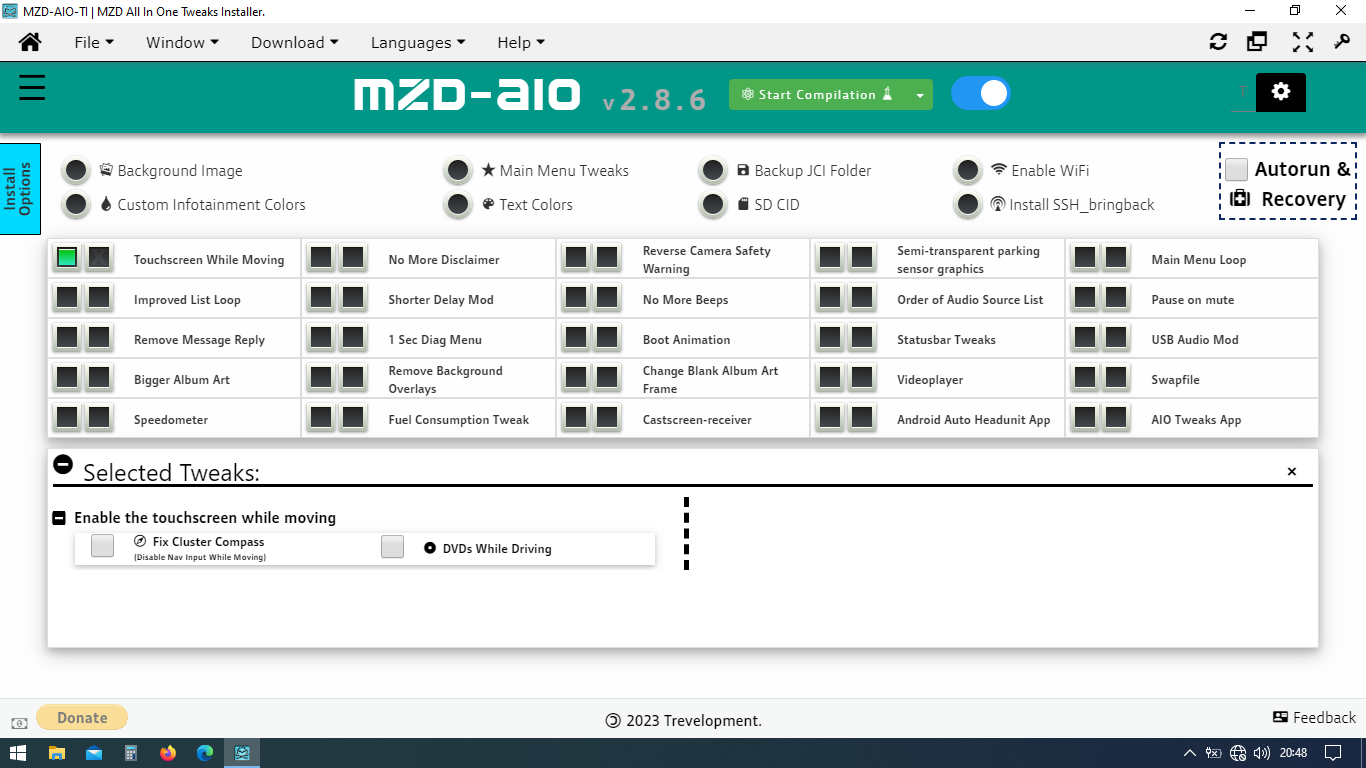Open the wrench tools icon
The height and width of the screenshot is (768, 1366).
[1342, 42]
